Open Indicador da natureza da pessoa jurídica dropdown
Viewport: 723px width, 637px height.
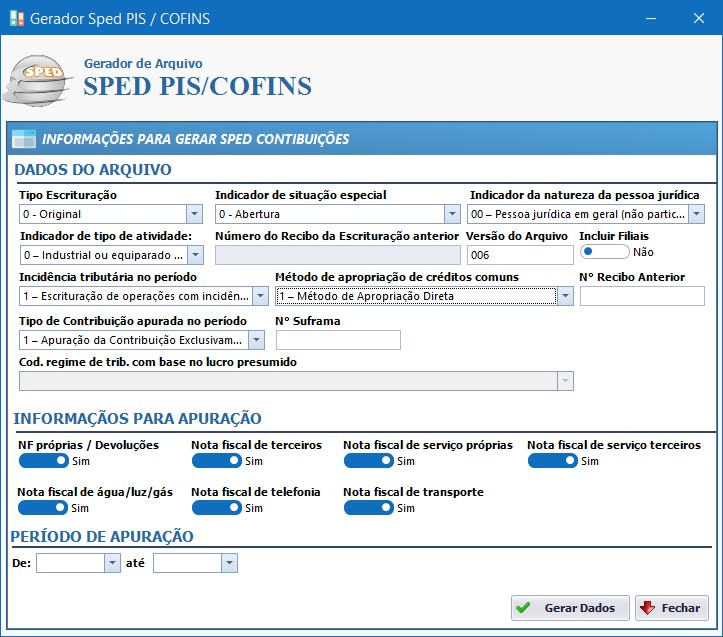tap(696, 214)
